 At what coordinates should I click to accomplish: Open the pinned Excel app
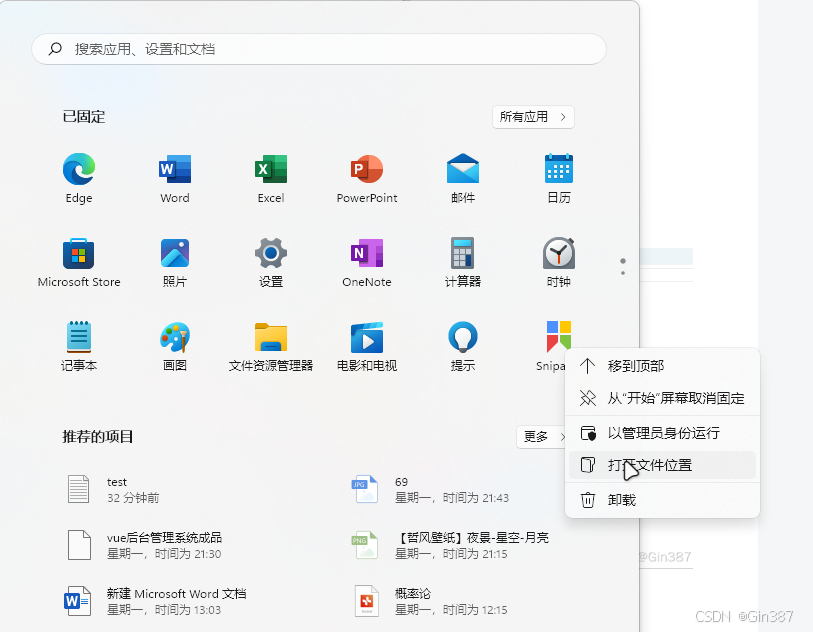(271, 178)
